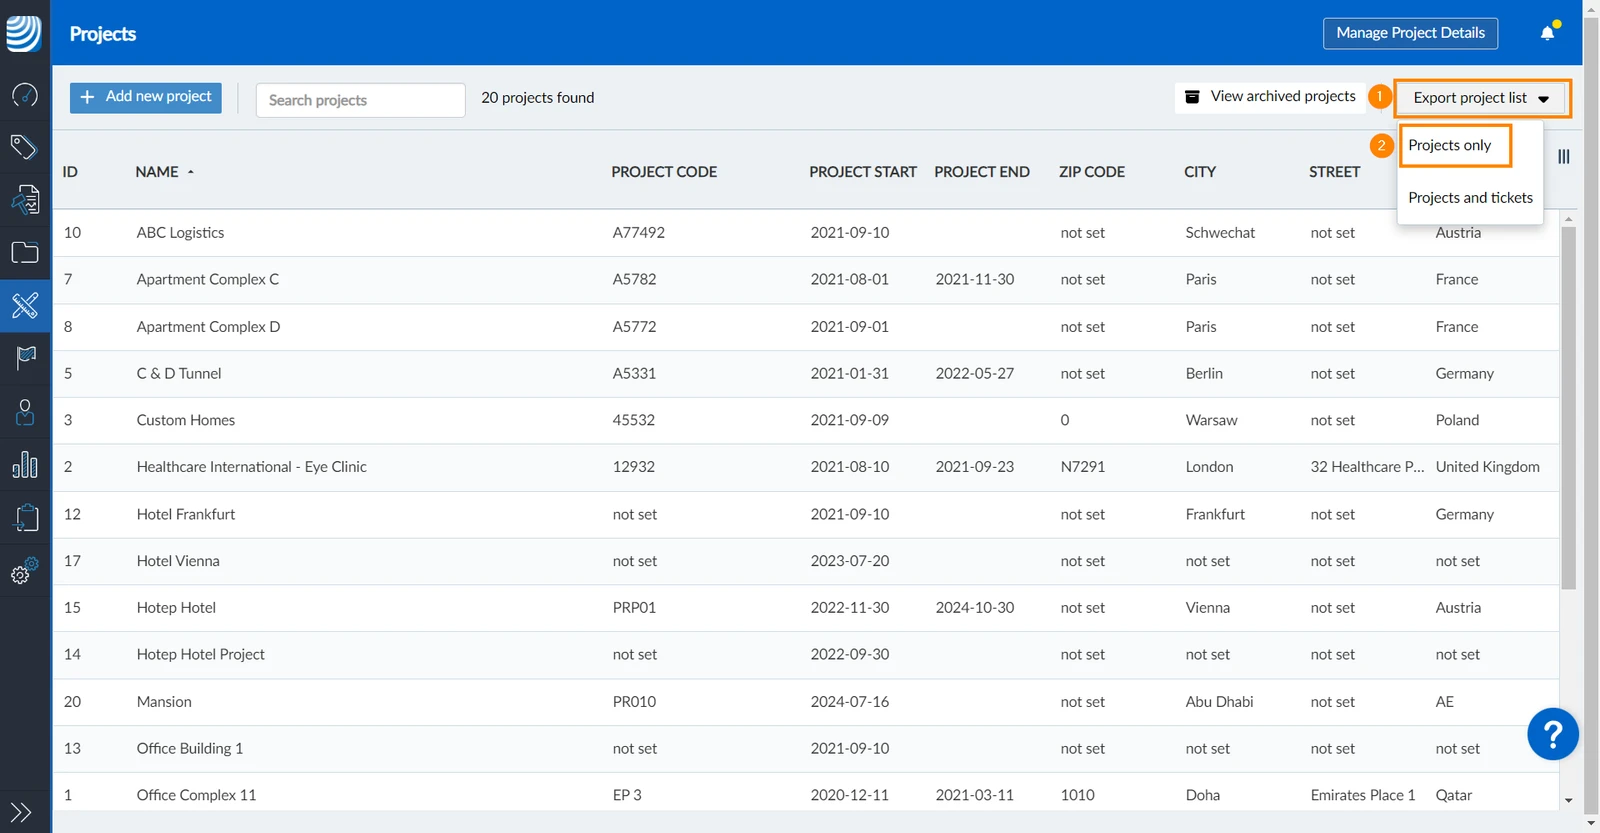Screen dimensions: 1600x833
Task: Open the settings gears icon in sidebar
Action: [x=25, y=570]
